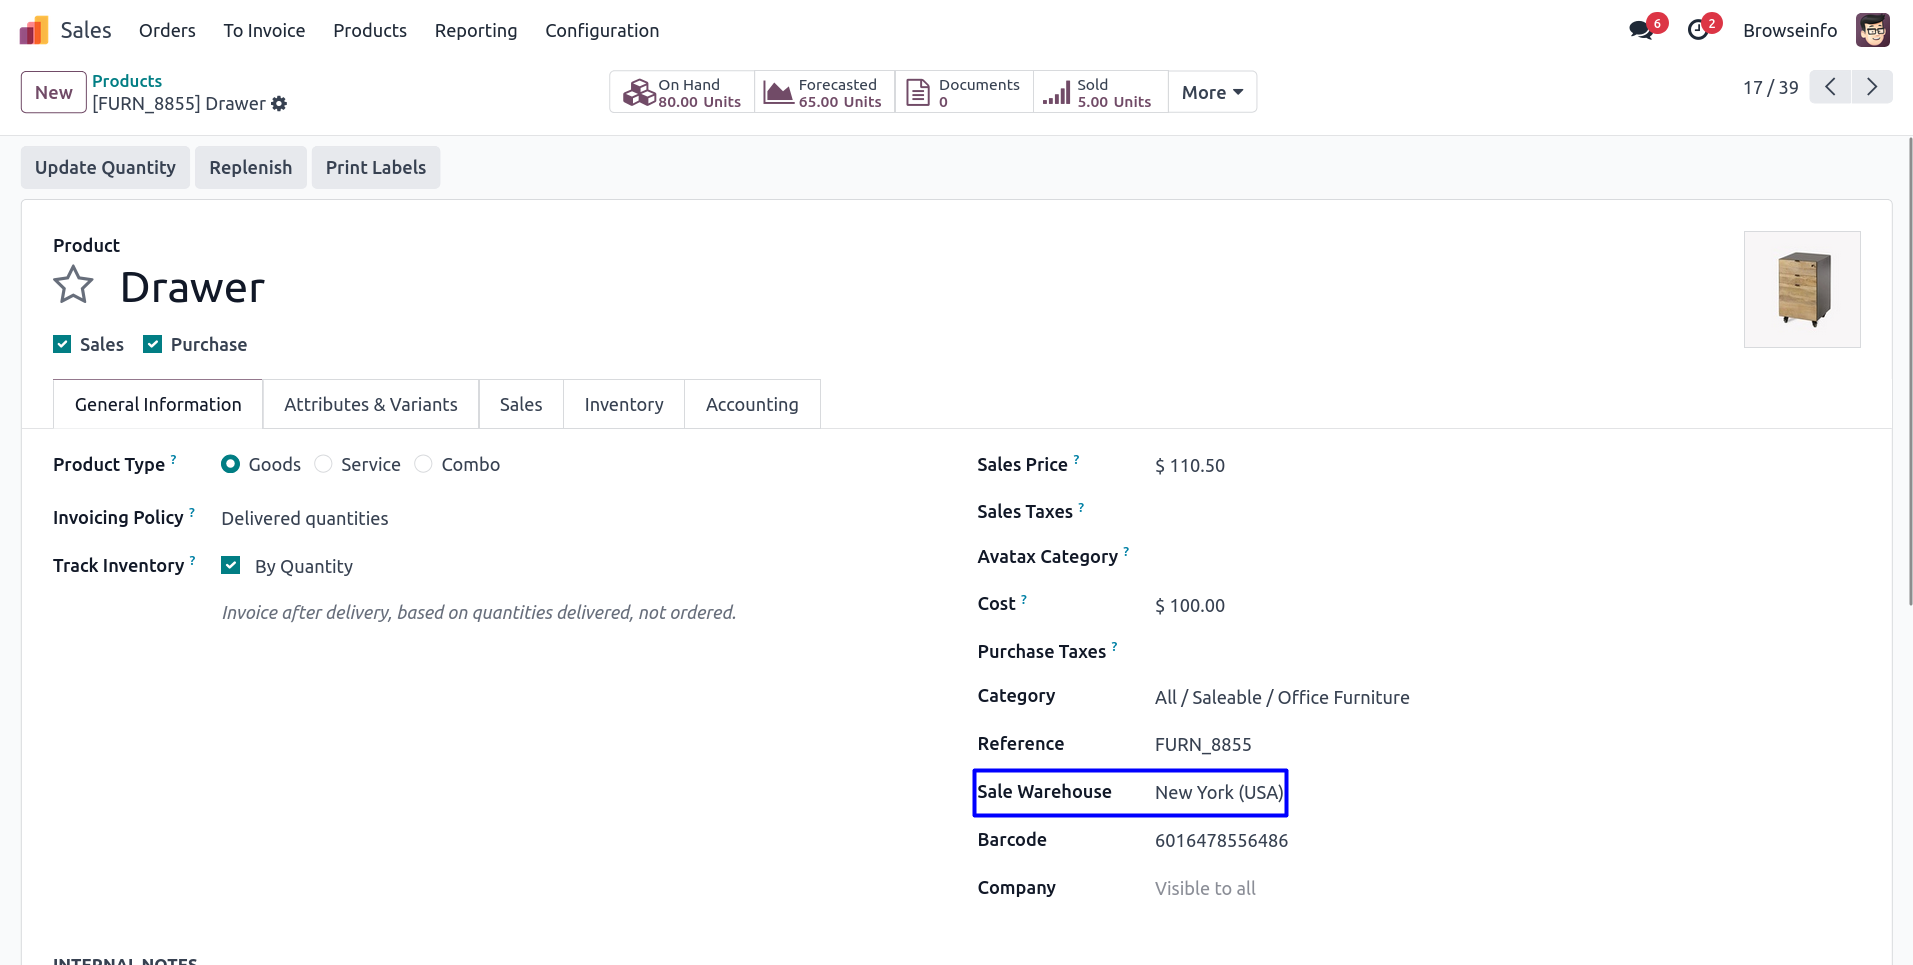Open the gear settings icon beside Drawer
This screenshot has height=965, width=1913.
point(279,104)
